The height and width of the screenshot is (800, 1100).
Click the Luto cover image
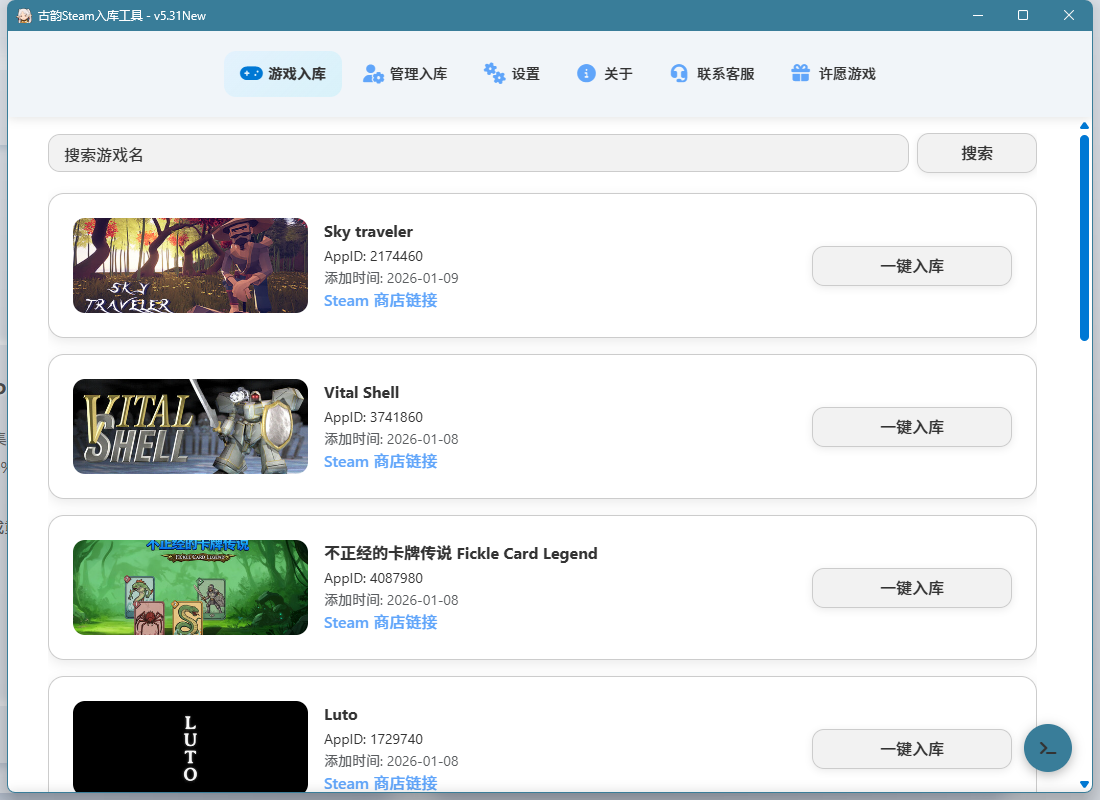click(190, 746)
